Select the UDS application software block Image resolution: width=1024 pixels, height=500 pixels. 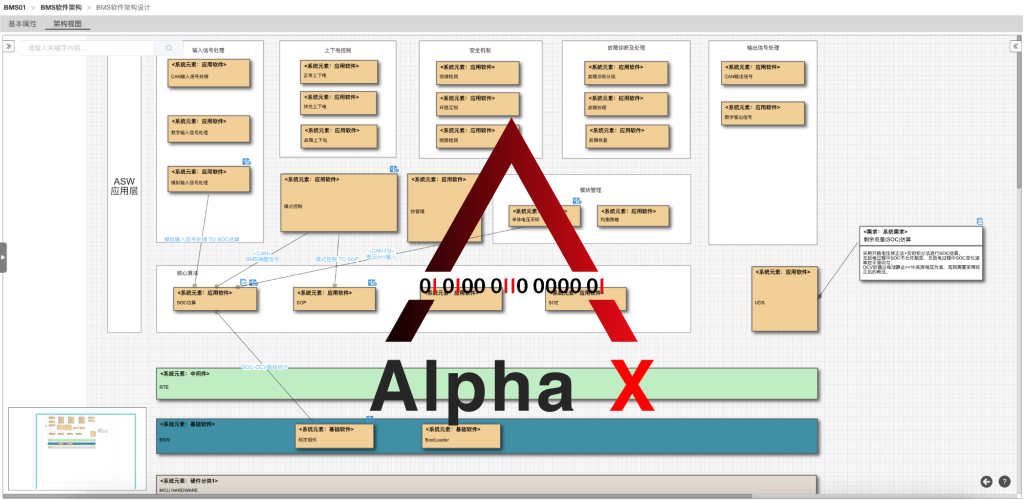785,297
